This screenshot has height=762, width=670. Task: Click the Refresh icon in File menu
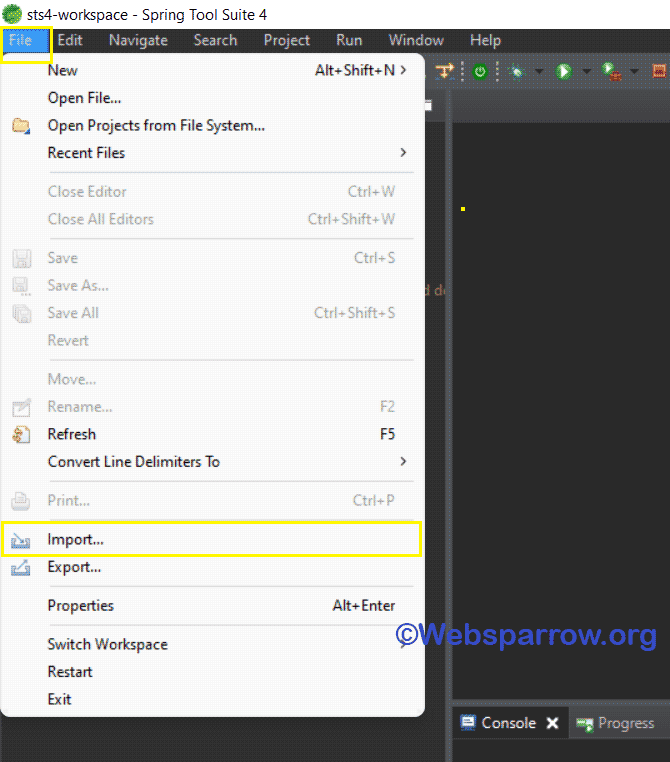21,434
